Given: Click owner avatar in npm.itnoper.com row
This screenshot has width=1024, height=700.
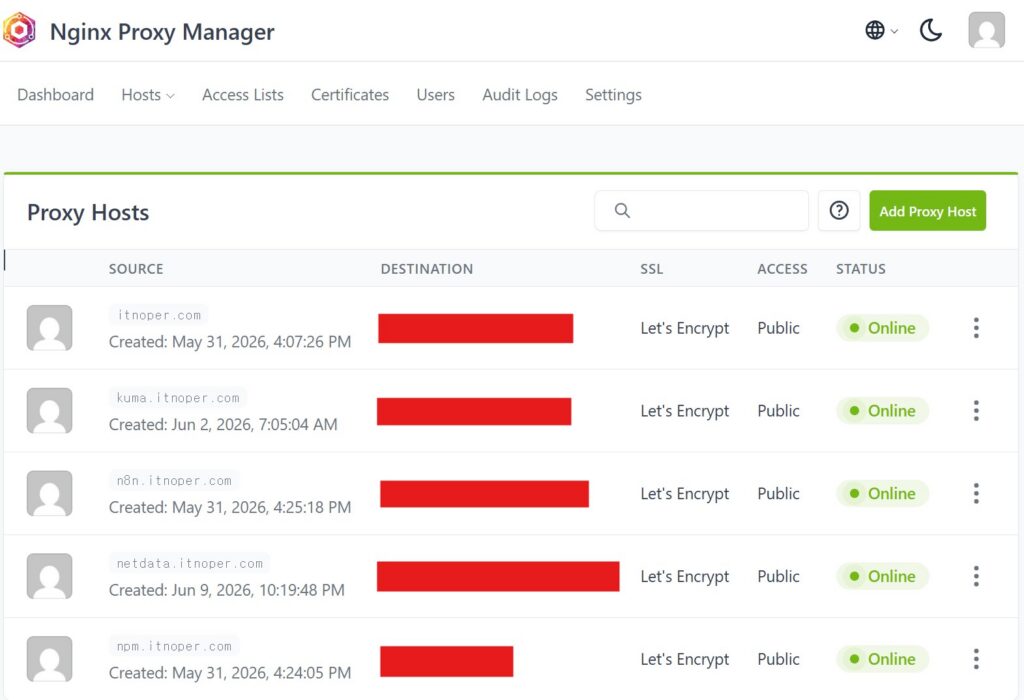Looking at the screenshot, I should click(x=50, y=659).
